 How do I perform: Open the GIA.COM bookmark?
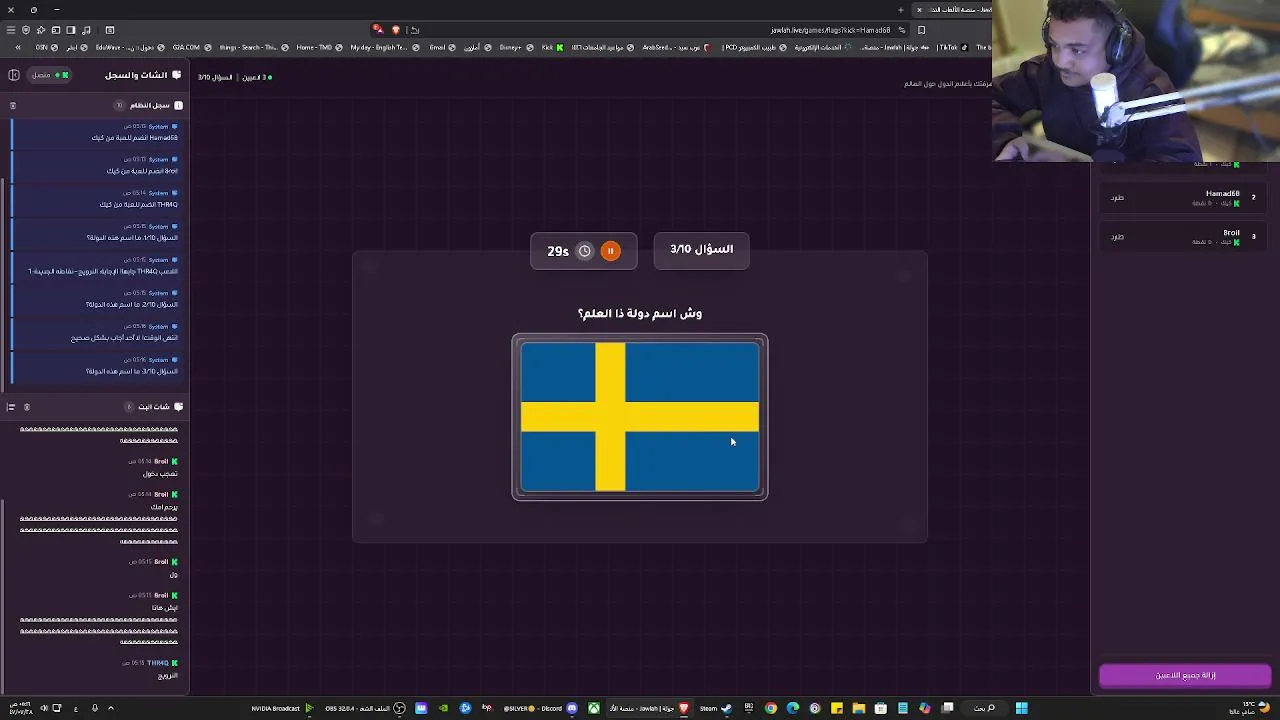(x=190, y=47)
